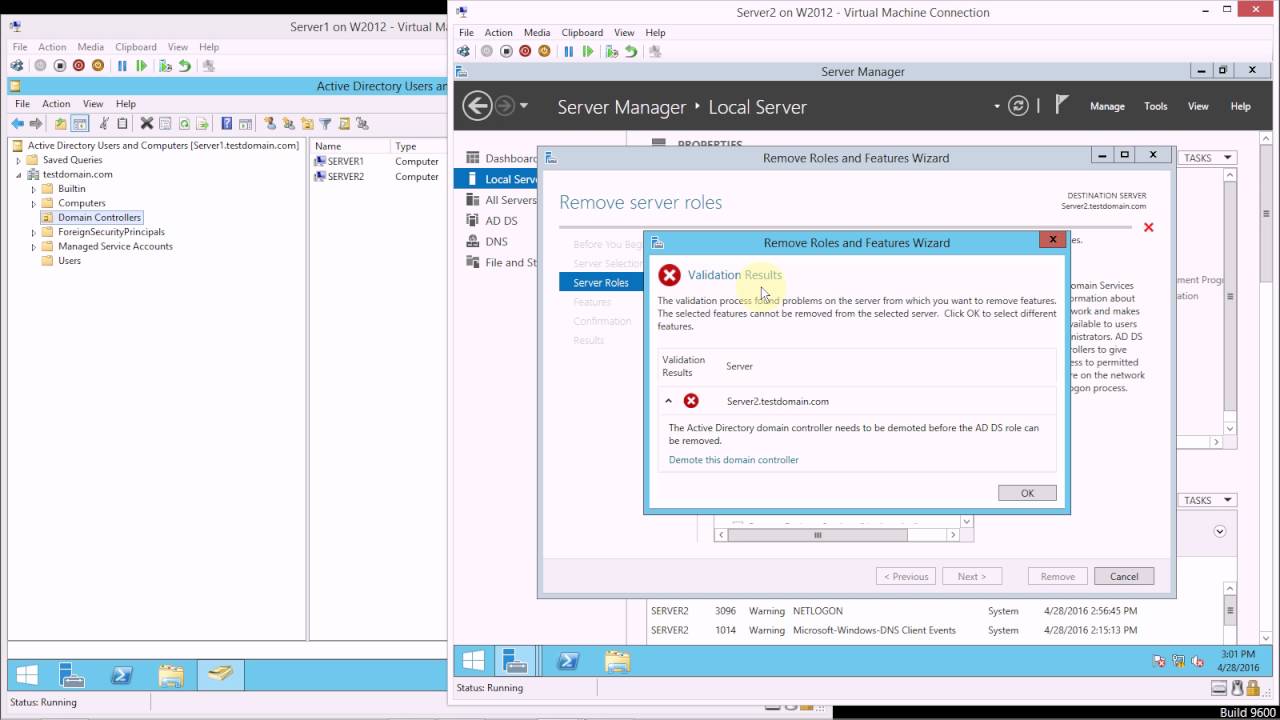The height and width of the screenshot is (720, 1280).
Task: Open Start button on Server2 taskbar
Action: 473,660
